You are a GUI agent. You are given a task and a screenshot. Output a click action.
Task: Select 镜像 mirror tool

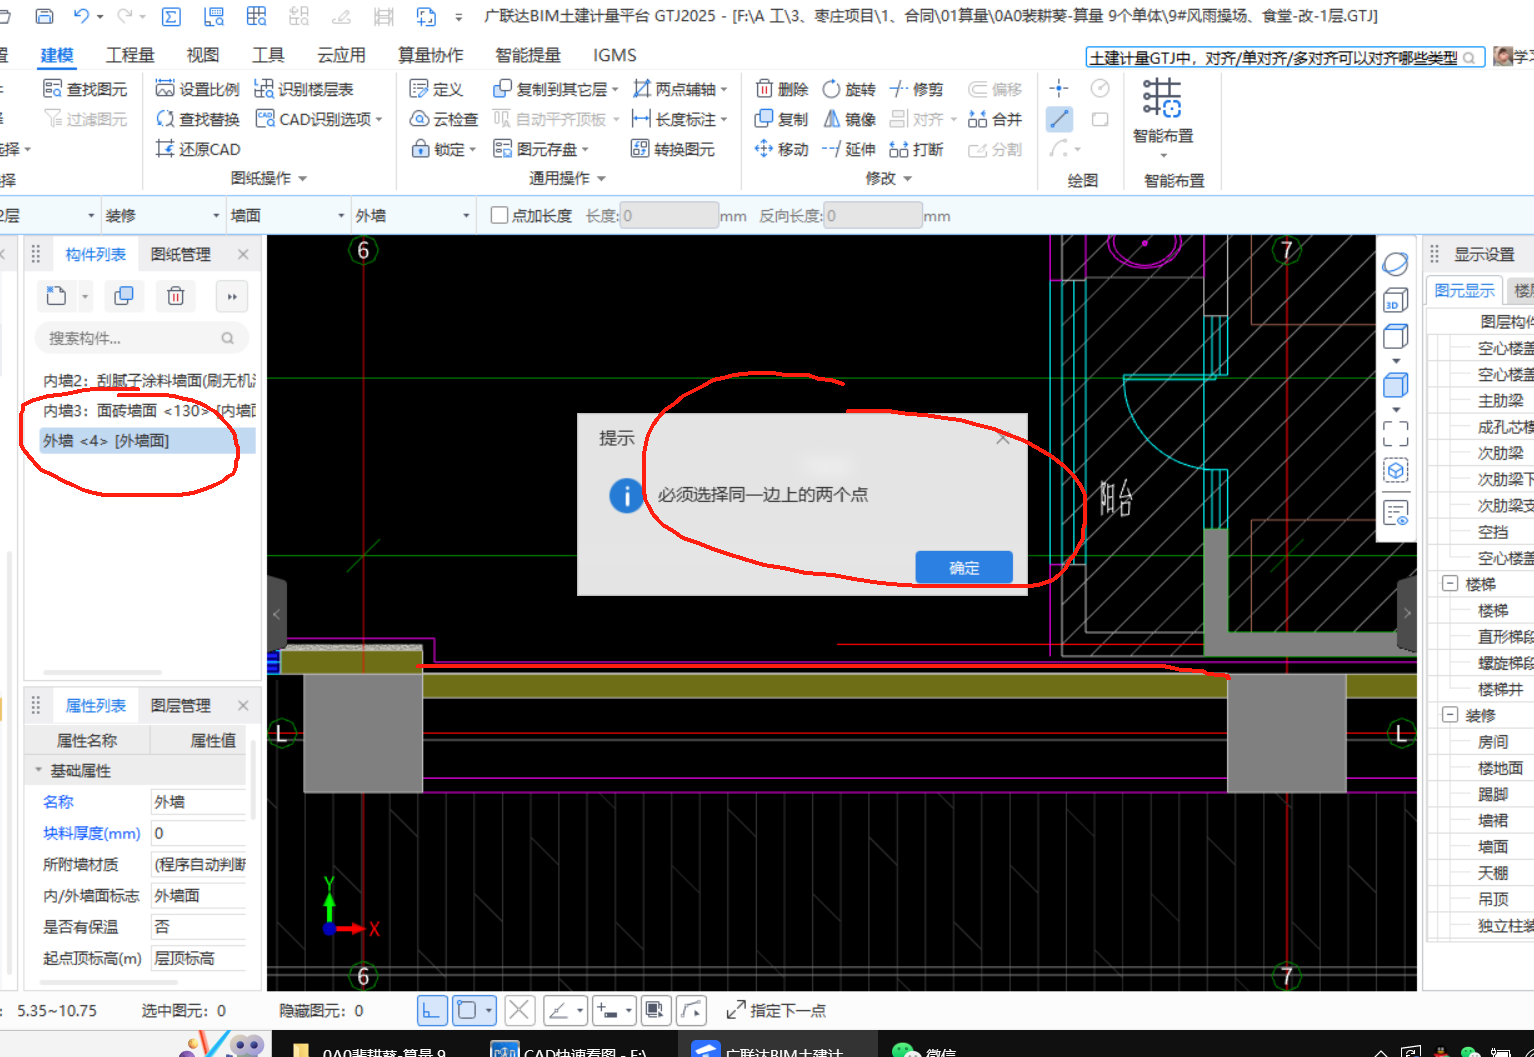[x=849, y=119]
